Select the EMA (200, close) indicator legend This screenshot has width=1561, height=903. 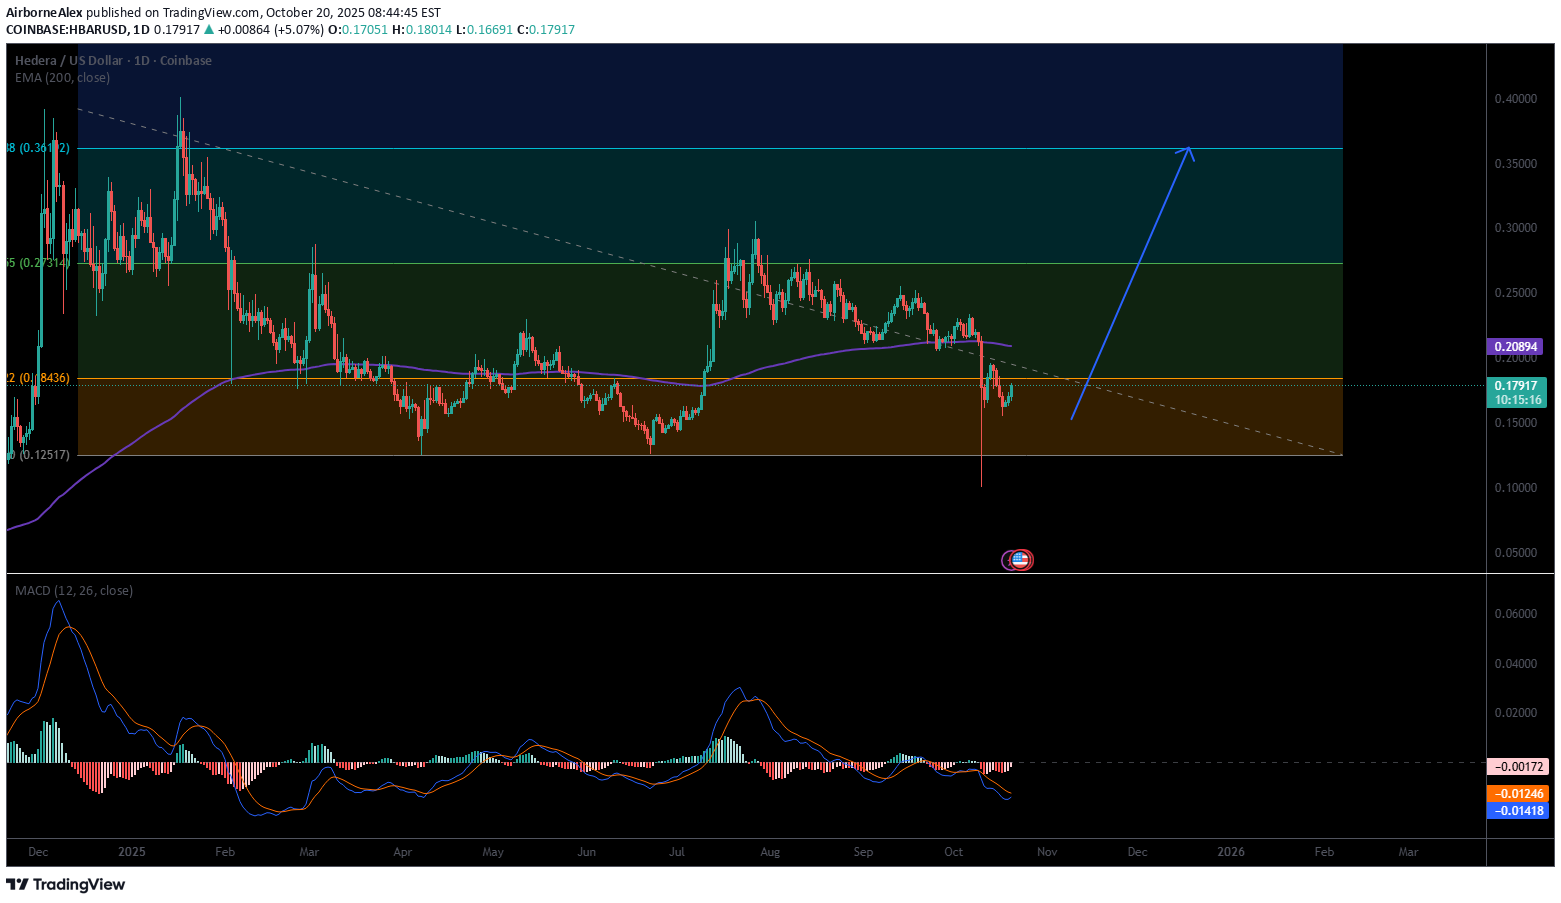[x=62, y=78]
